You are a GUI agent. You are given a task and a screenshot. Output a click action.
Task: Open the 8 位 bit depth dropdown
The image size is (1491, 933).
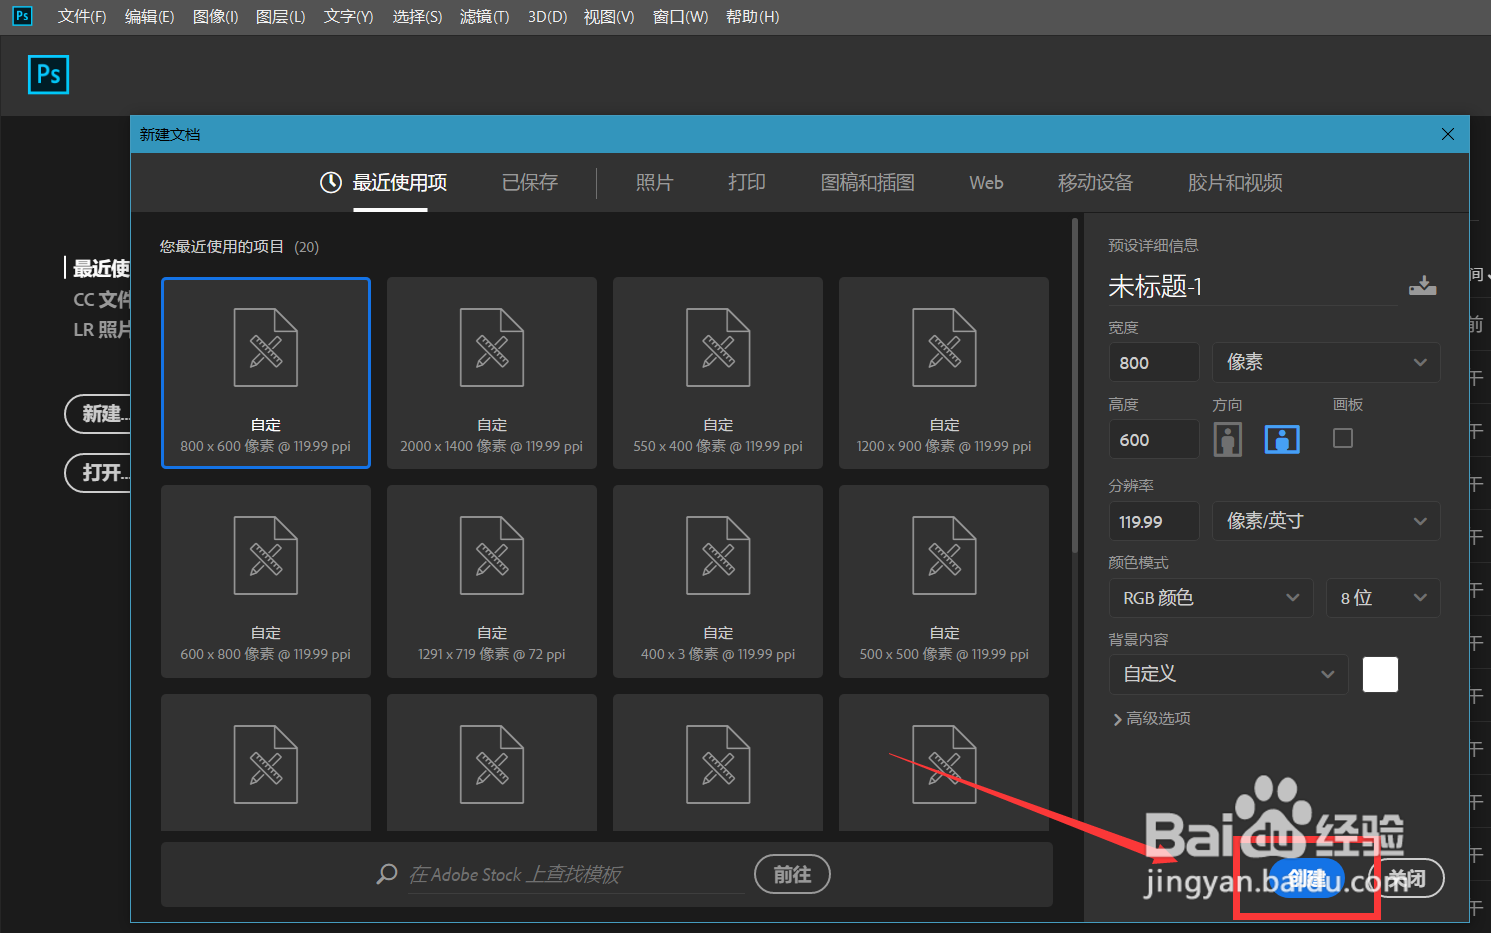1383,598
